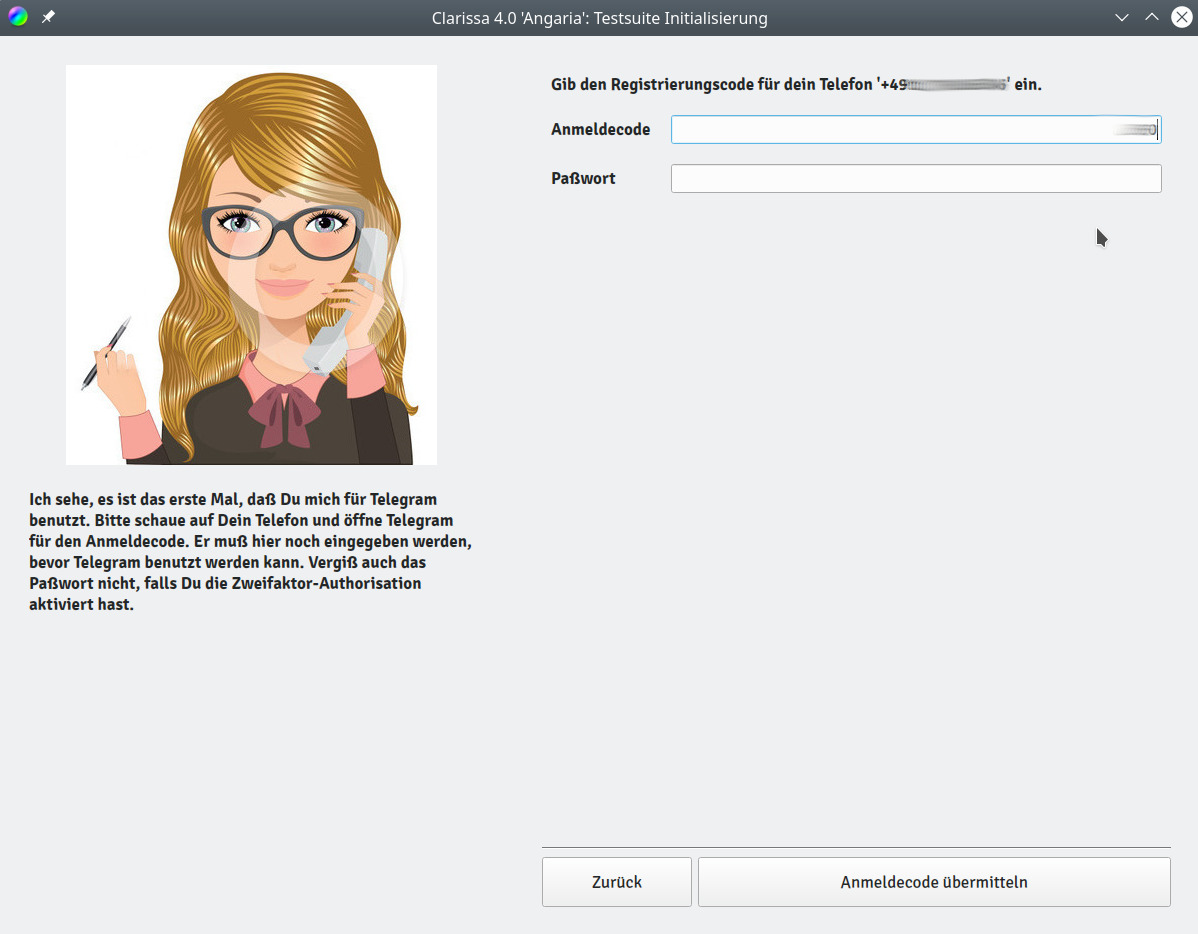Open the application menu icon in title bar

18,17
